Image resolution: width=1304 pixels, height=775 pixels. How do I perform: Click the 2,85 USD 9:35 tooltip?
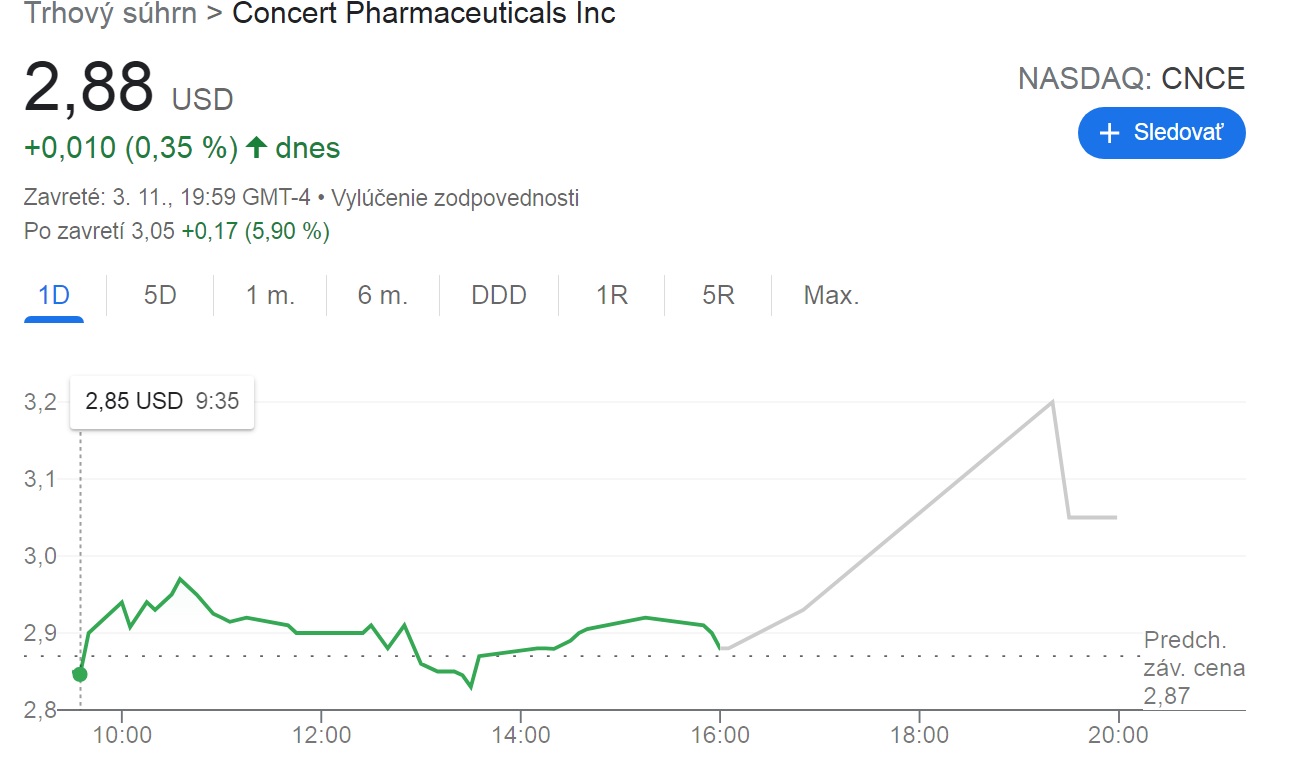click(162, 402)
